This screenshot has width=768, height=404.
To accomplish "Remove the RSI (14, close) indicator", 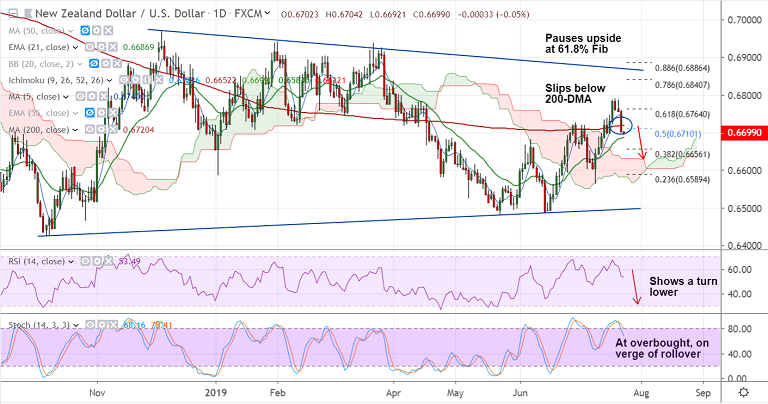I will 109,261.
